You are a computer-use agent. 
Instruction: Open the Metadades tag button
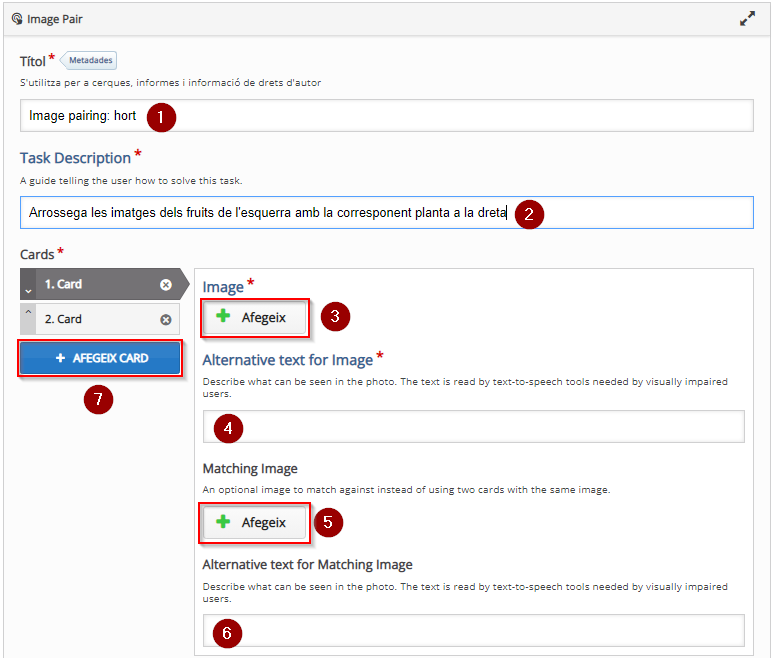(88, 60)
